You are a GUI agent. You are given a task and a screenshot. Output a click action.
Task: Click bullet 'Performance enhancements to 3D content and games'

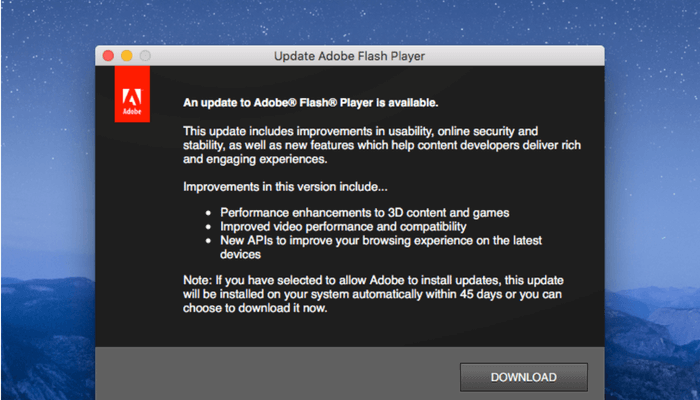[365, 212]
